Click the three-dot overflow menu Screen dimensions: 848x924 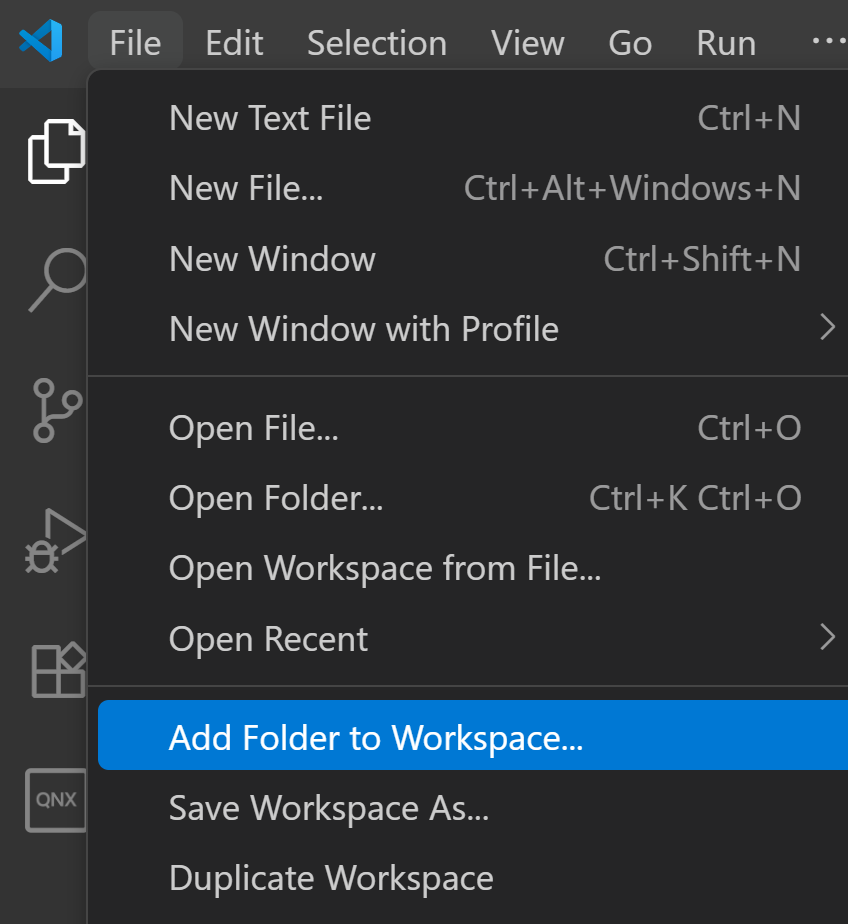(828, 42)
